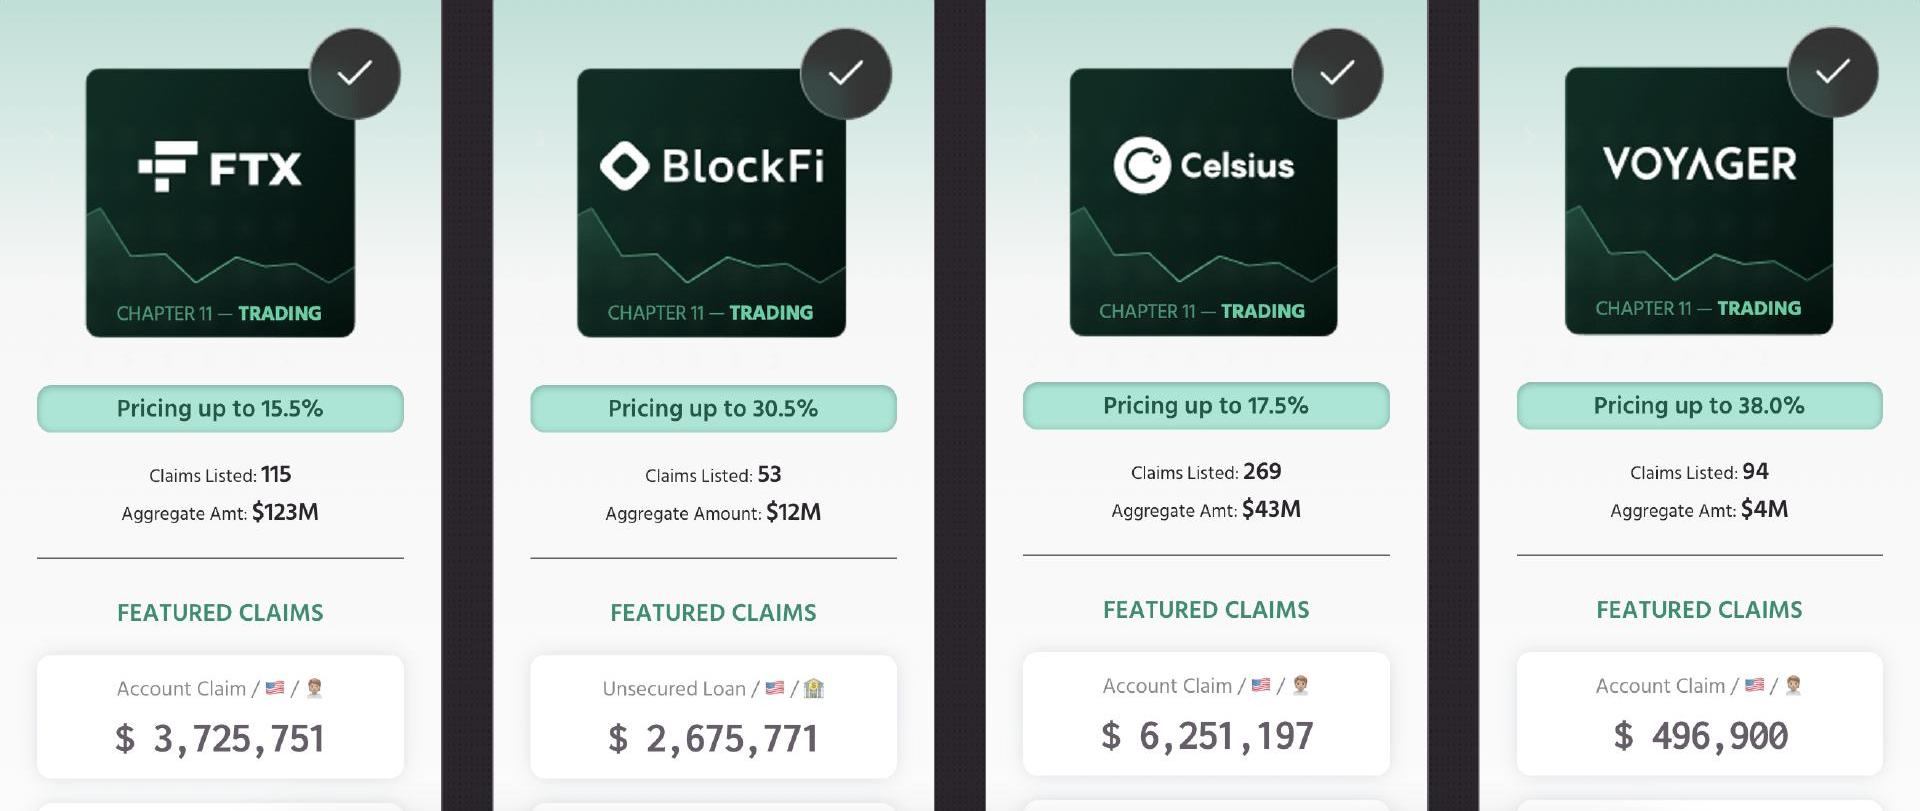1920x811 pixels.
Task: Click the BlockFi logo card
Action: [711, 203]
